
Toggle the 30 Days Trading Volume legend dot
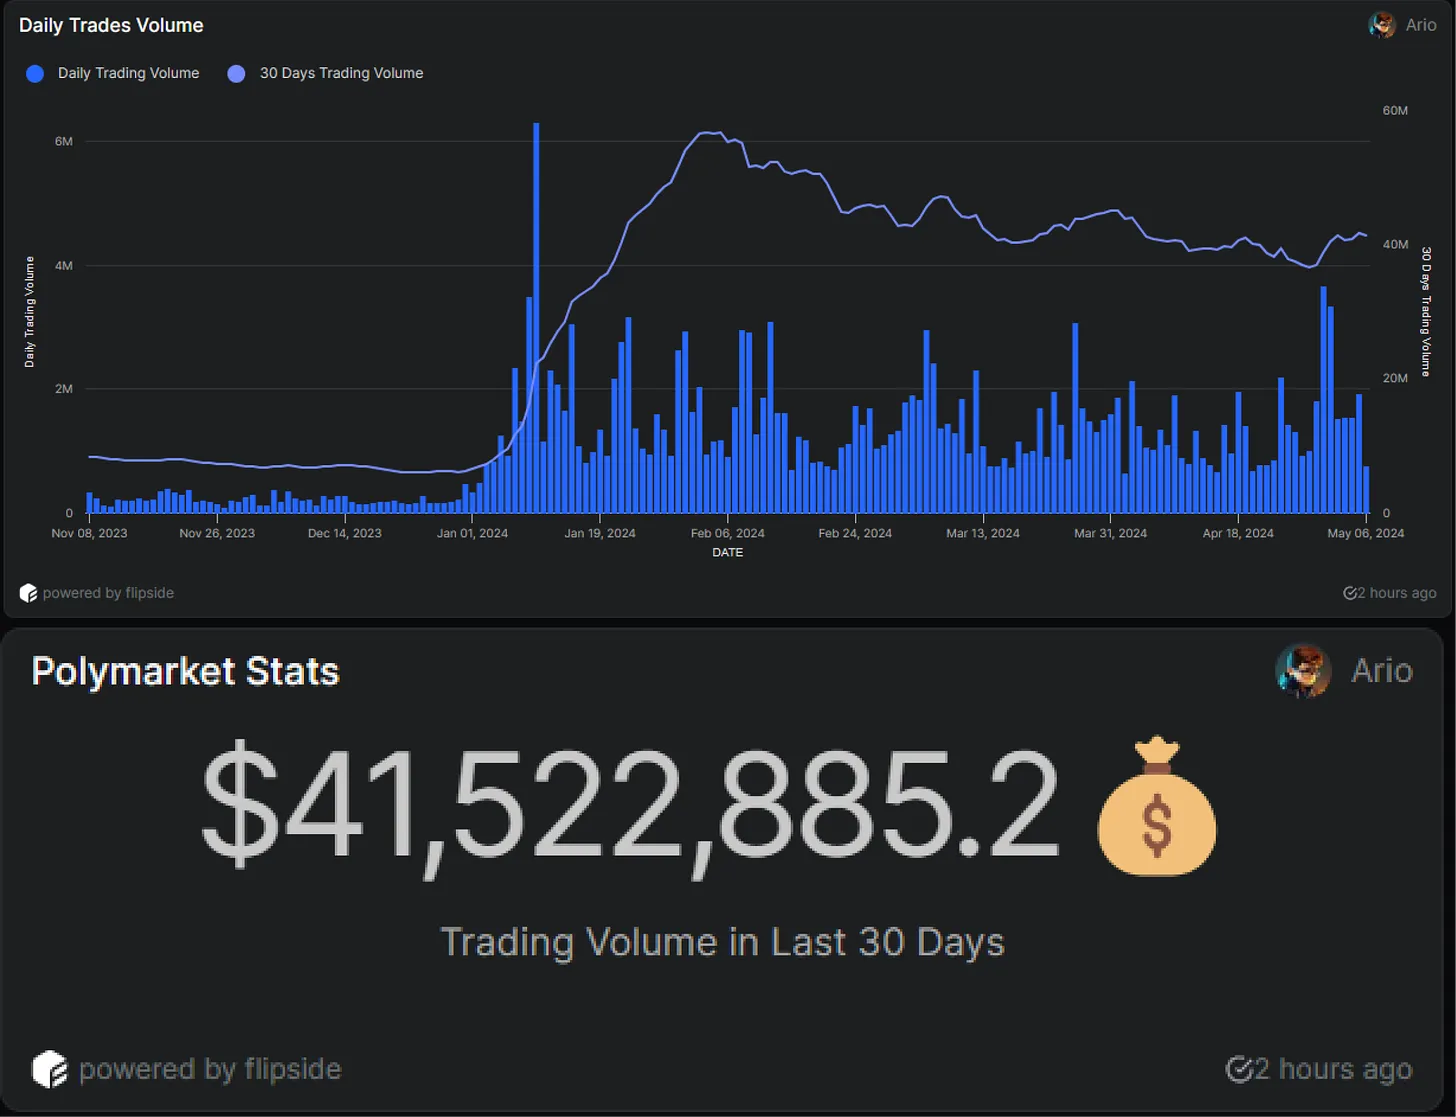[x=236, y=73]
